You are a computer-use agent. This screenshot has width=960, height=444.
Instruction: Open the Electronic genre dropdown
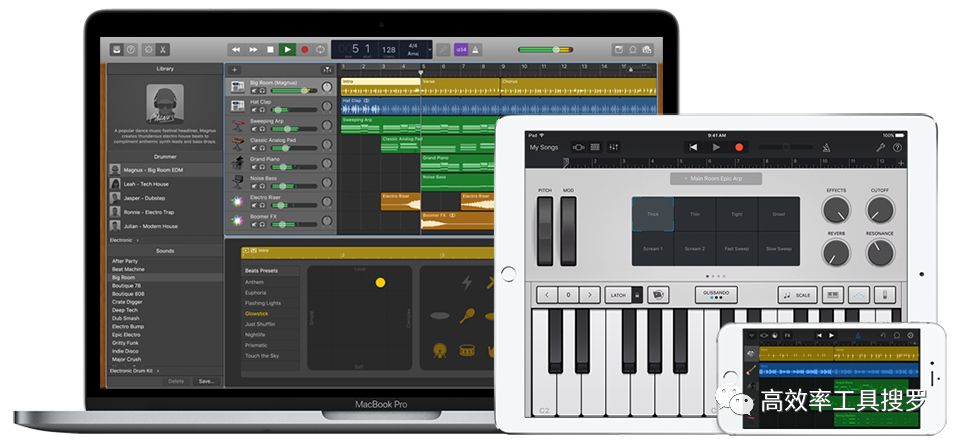pos(124,240)
